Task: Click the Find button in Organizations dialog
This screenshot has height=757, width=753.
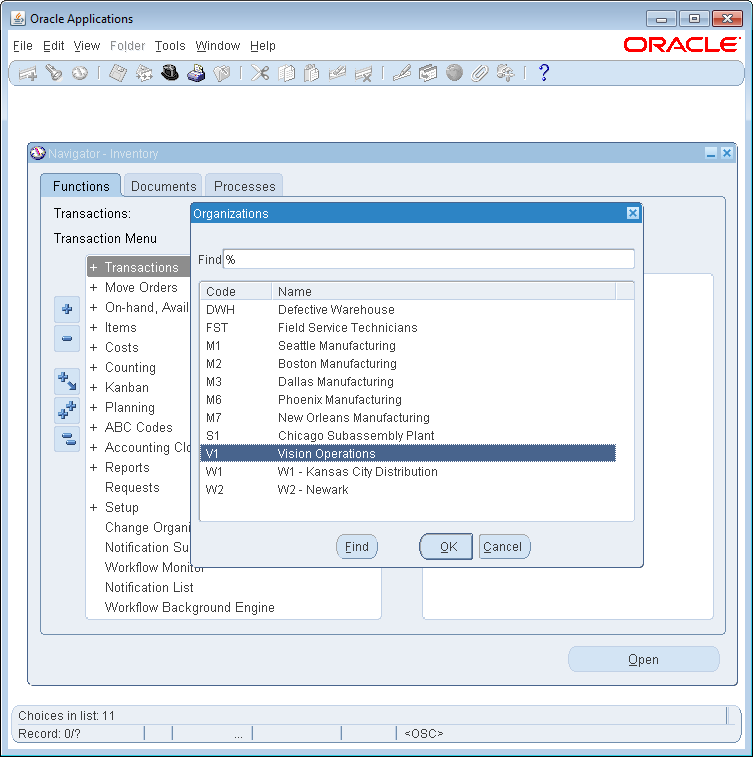Action: [357, 547]
